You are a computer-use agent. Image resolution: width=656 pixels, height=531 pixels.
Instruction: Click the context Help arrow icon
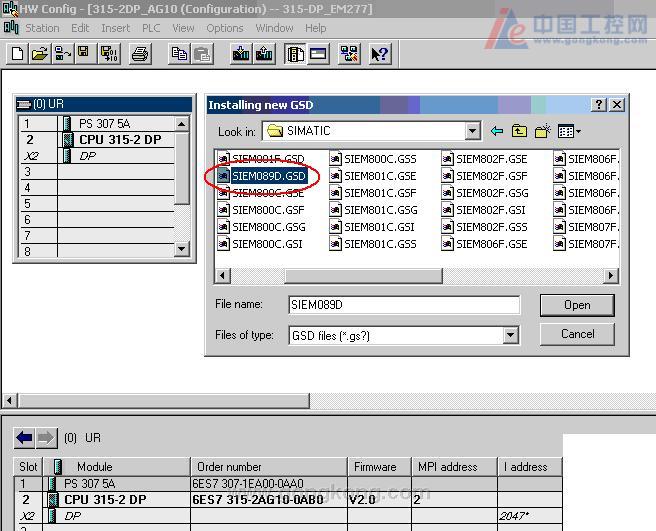tap(380, 54)
